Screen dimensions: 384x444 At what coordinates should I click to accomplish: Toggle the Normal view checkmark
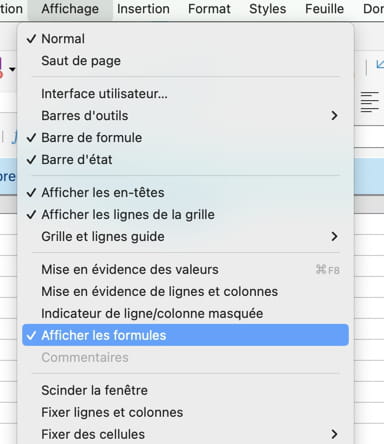pyautogui.click(x=185, y=39)
